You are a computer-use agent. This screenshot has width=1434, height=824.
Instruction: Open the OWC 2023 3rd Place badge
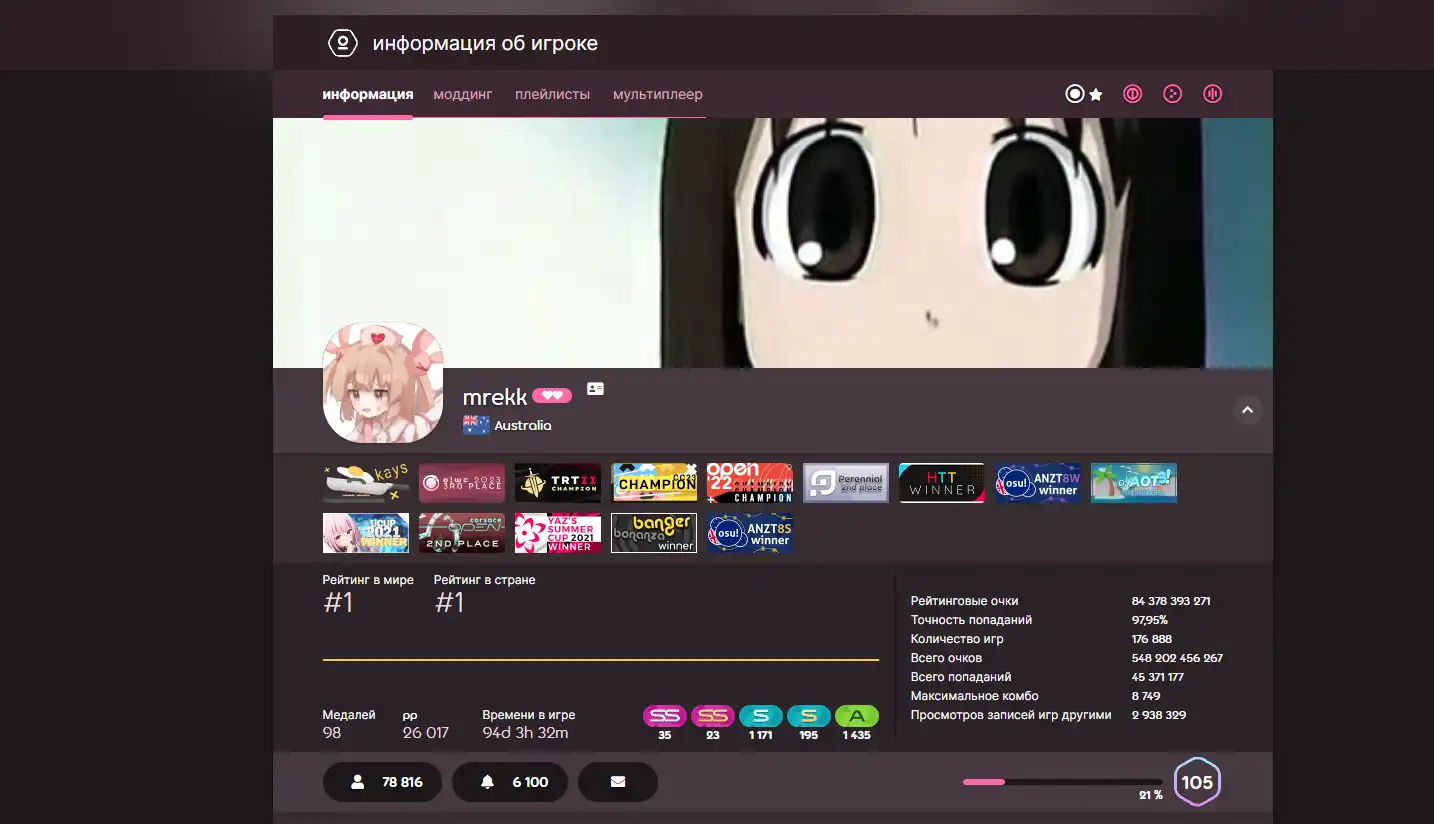(x=462, y=483)
